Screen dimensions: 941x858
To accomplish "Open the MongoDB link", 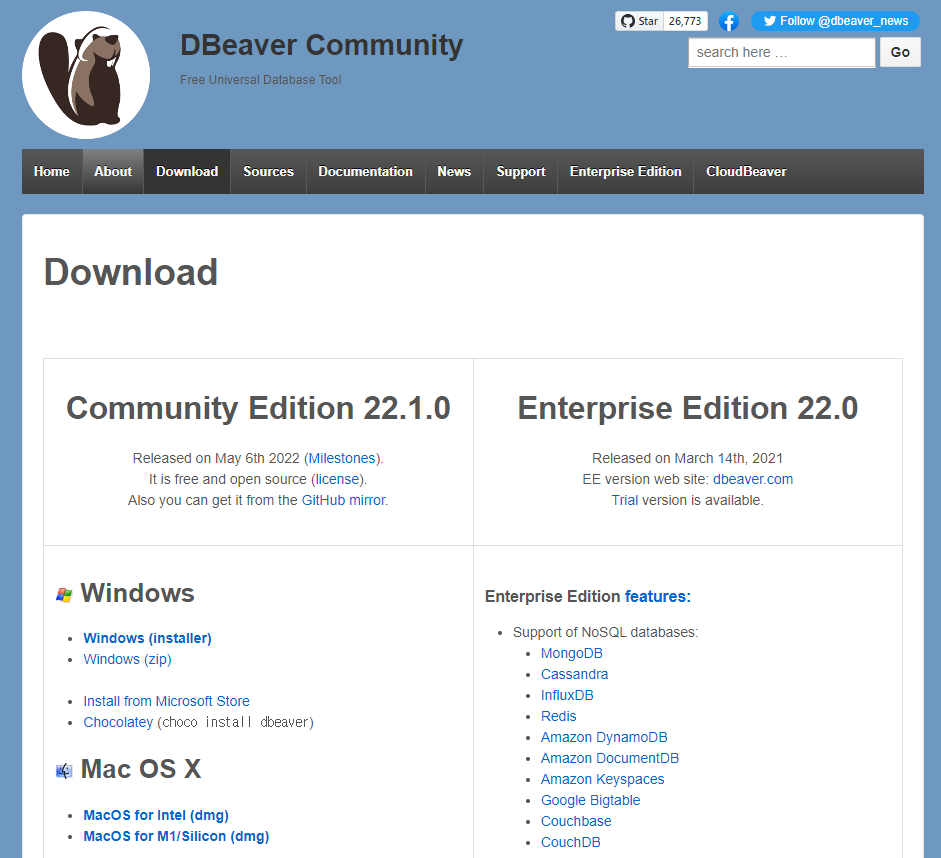I will point(571,653).
